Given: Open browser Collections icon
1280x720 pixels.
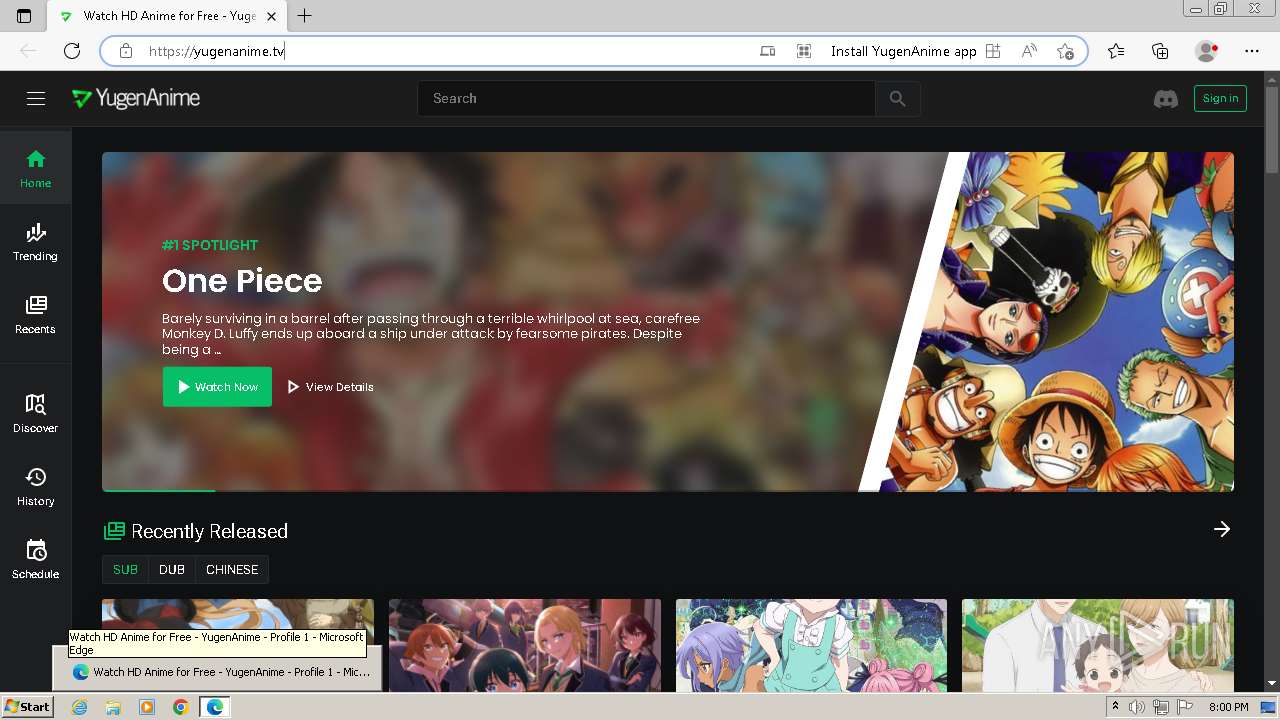Looking at the screenshot, I should coord(1160,51).
